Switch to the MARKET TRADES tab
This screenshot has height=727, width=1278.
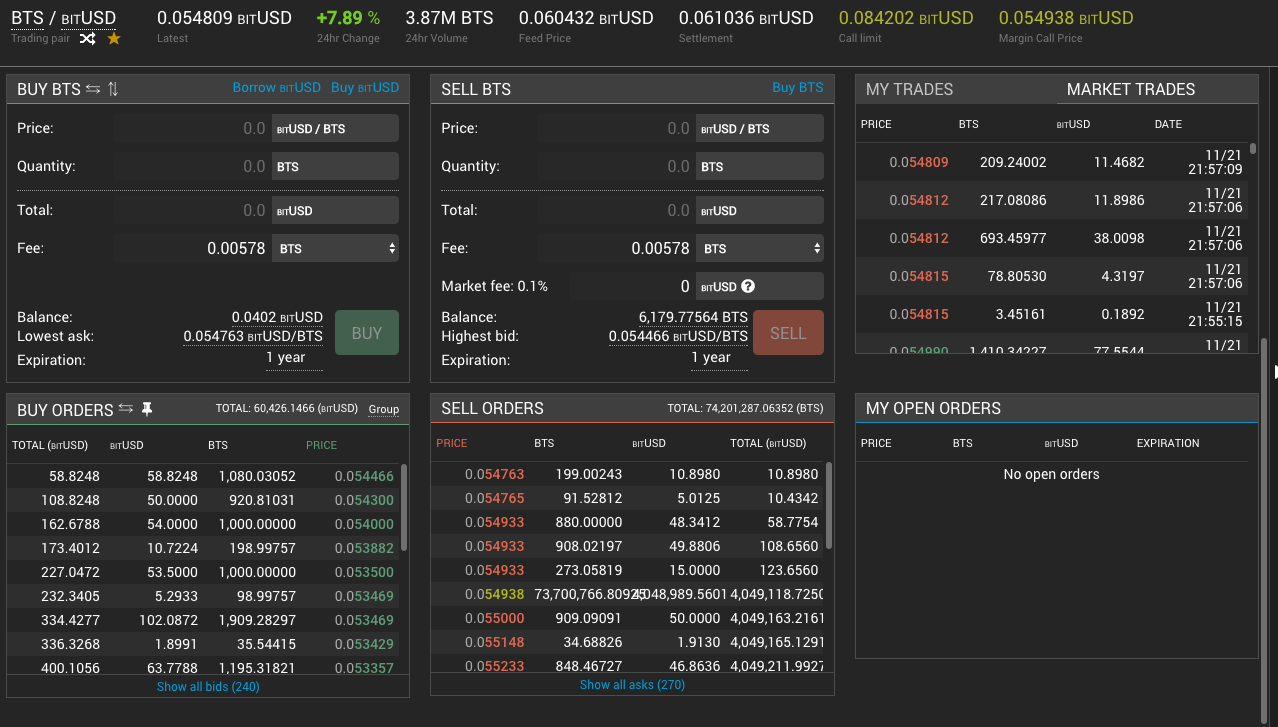point(1131,89)
